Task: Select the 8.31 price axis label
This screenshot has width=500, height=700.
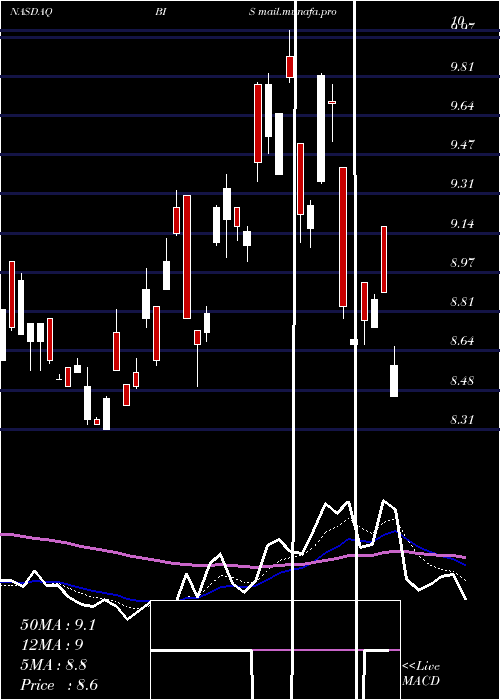Action: click(x=462, y=420)
